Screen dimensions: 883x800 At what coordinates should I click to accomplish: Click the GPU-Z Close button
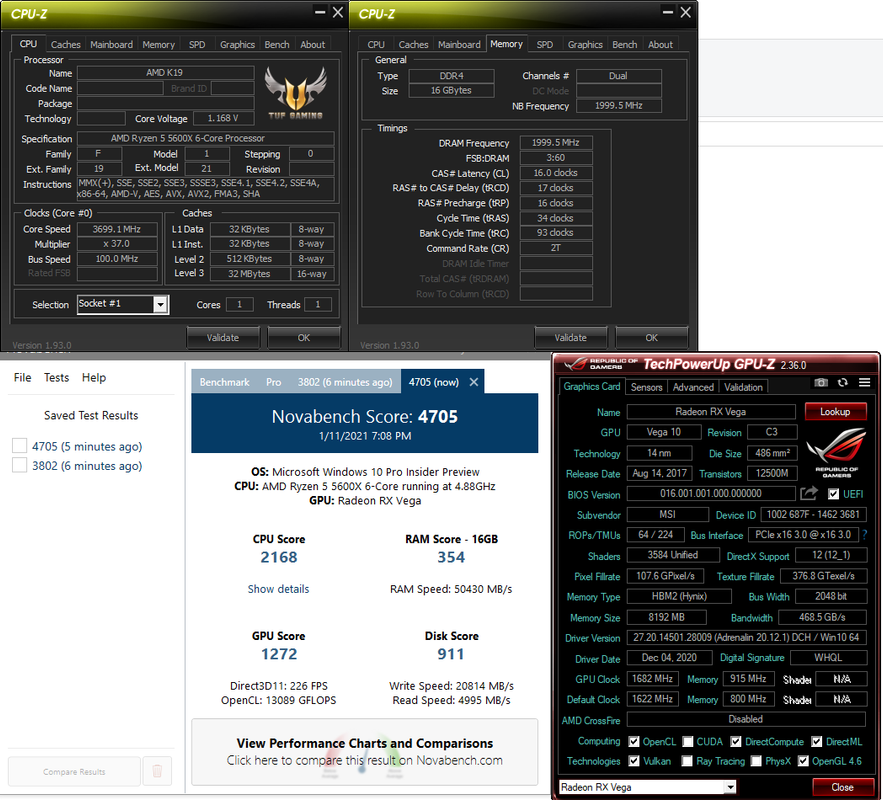842,787
